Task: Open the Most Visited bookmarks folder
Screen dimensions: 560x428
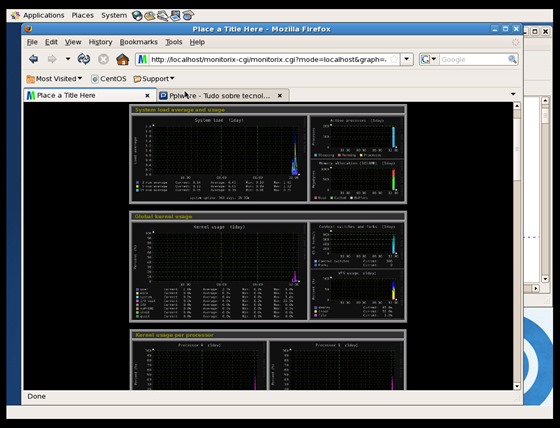Action: [54, 79]
